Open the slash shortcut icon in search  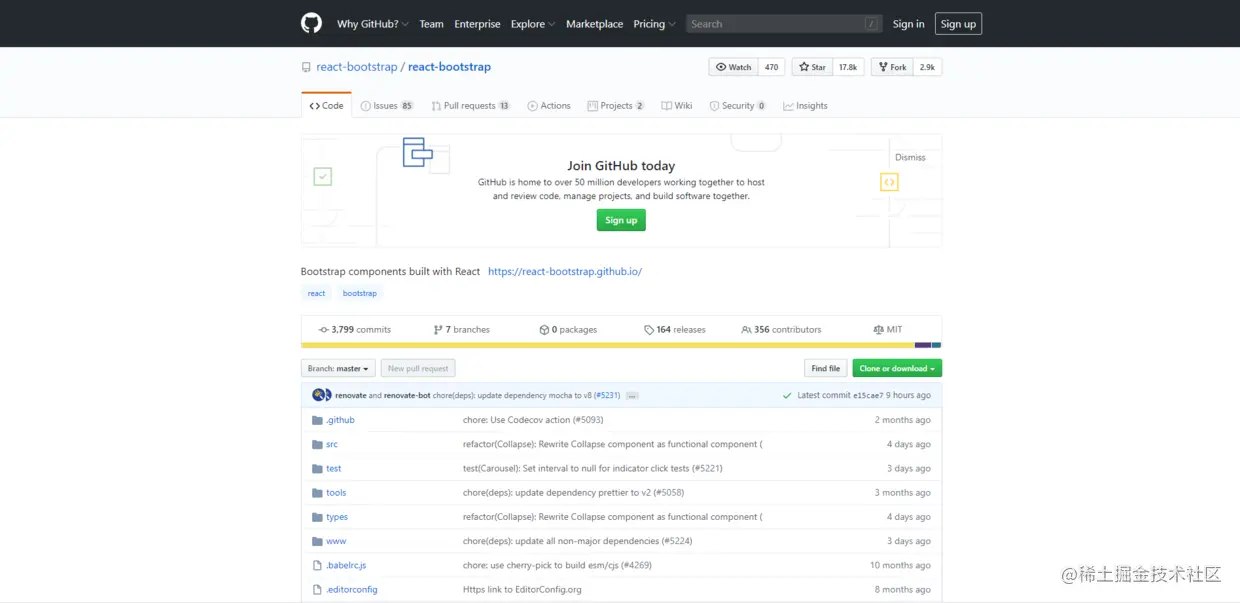tap(872, 24)
